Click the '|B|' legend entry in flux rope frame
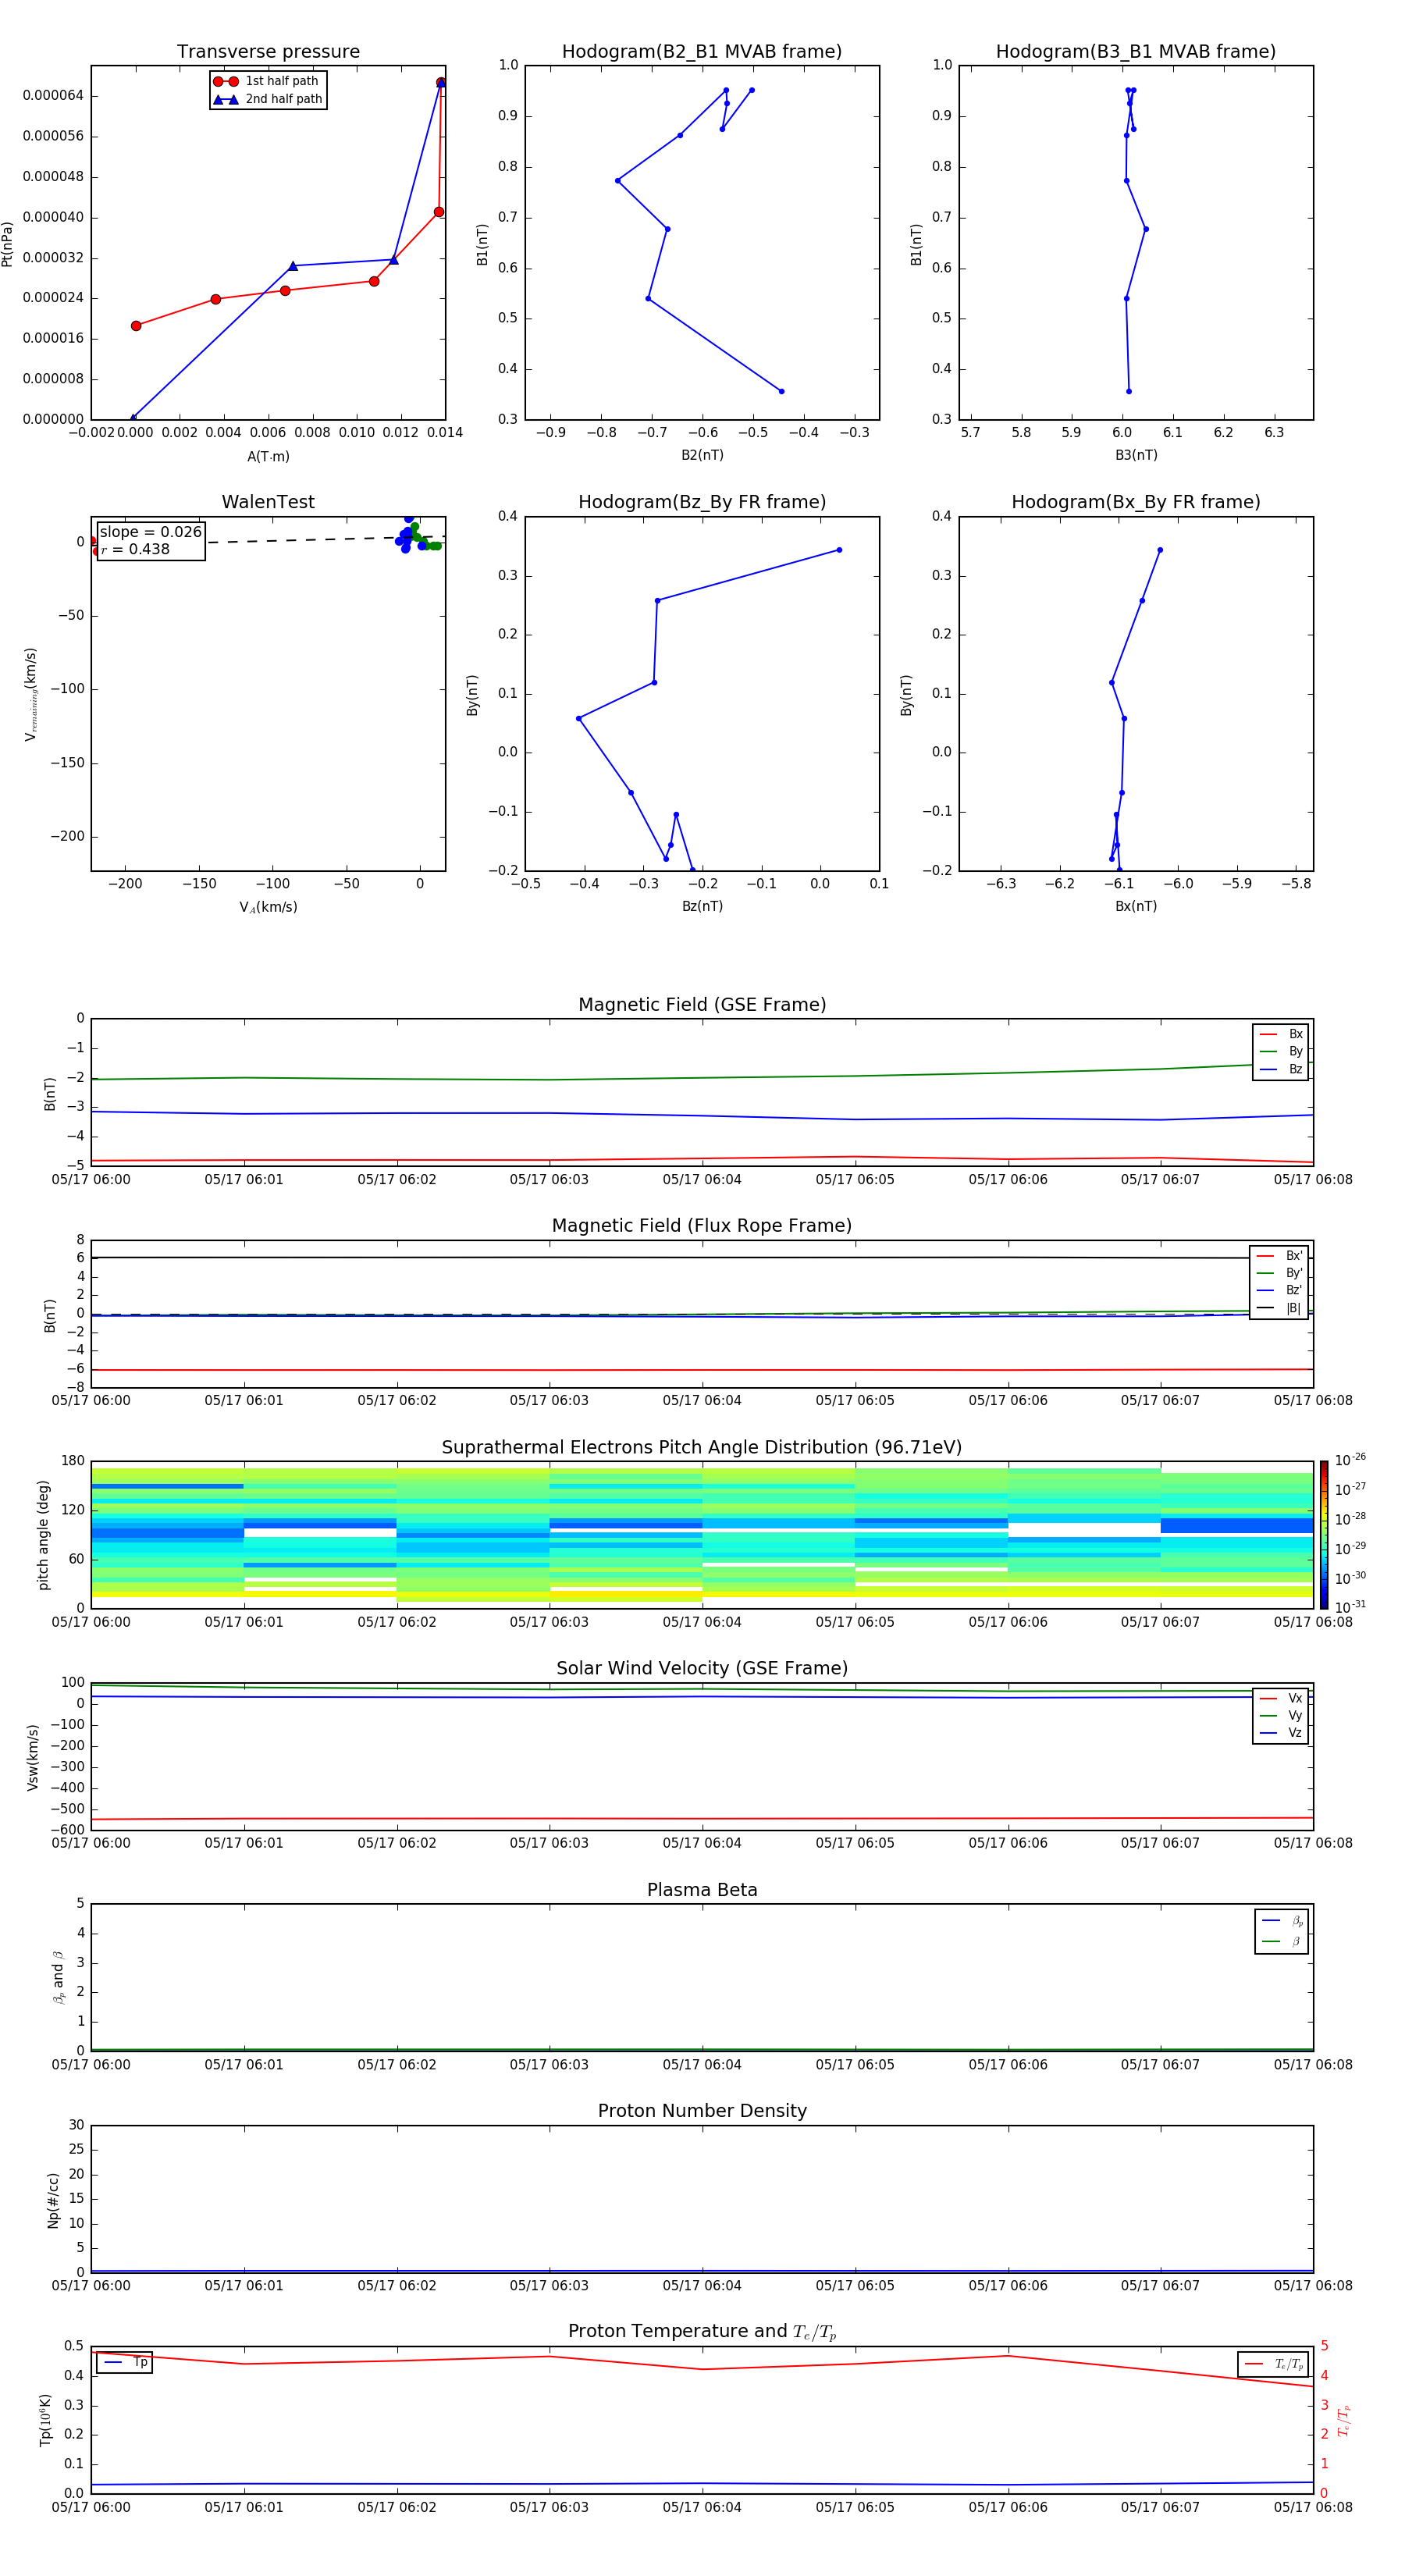 click(1279, 1308)
